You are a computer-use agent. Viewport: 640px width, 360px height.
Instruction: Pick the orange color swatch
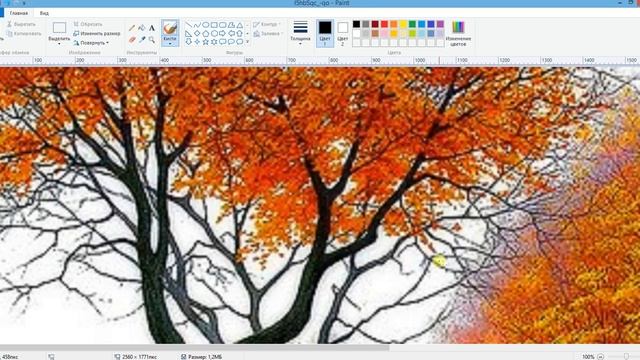coord(394,24)
